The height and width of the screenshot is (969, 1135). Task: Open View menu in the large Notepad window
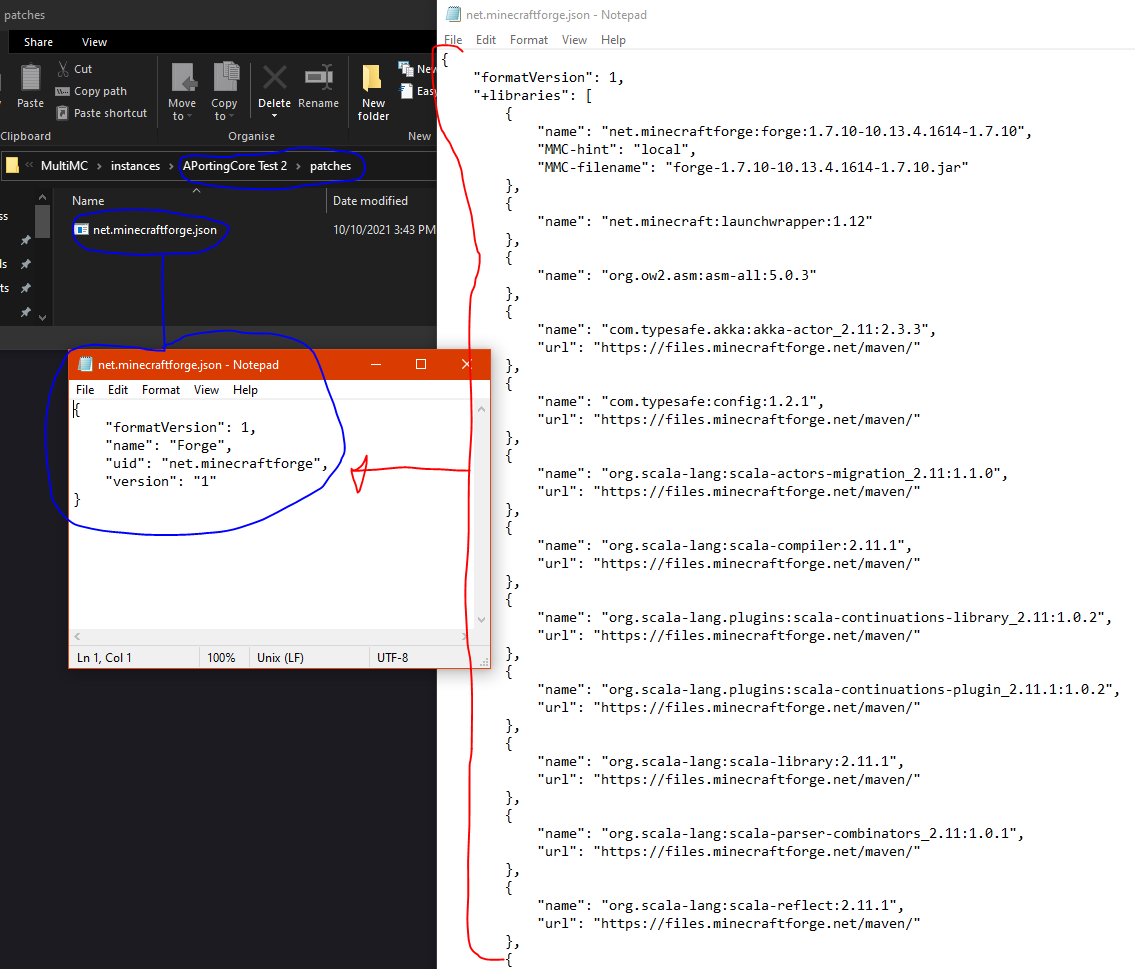574,40
